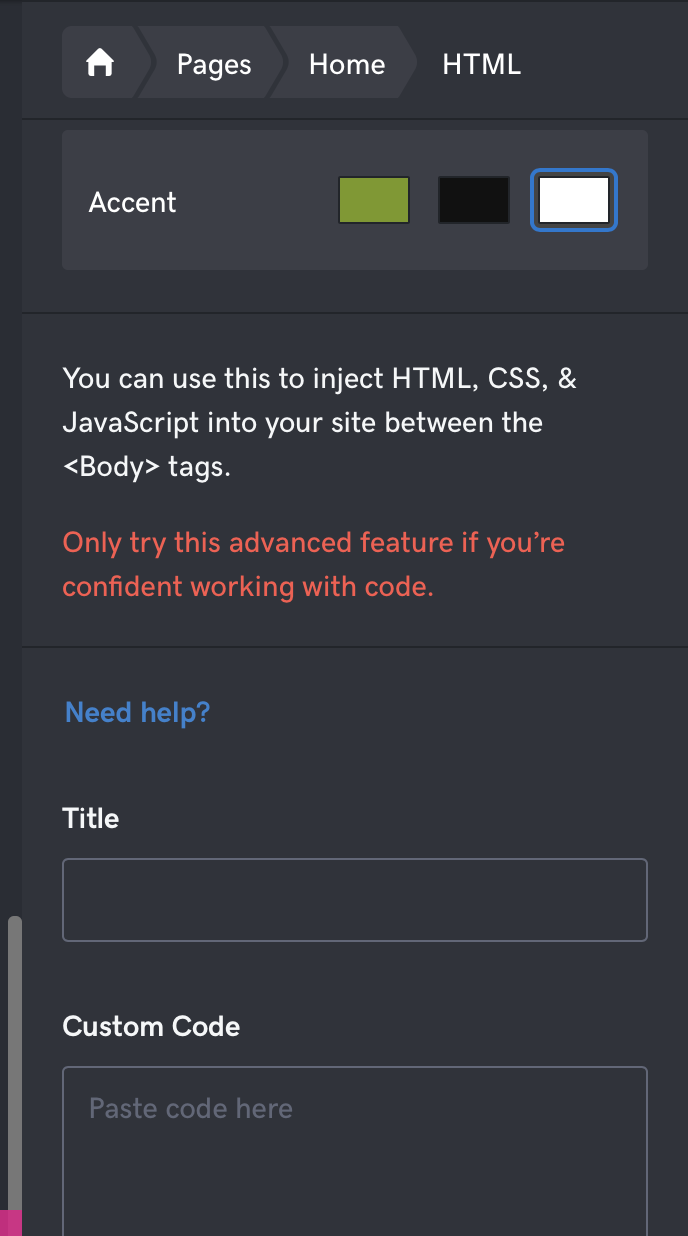
Task: Click the pink marker at the bottom-left corner
Action: pos(10,1222)
